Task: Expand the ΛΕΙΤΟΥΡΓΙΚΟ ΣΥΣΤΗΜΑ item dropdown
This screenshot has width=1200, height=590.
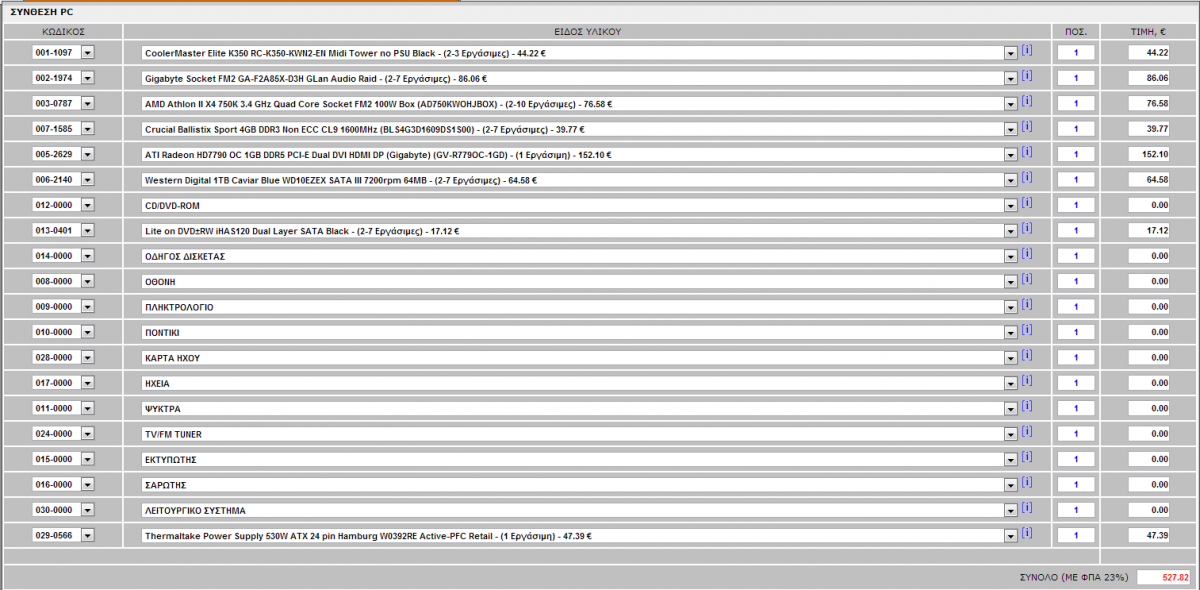Action: tap(1010, 510)
